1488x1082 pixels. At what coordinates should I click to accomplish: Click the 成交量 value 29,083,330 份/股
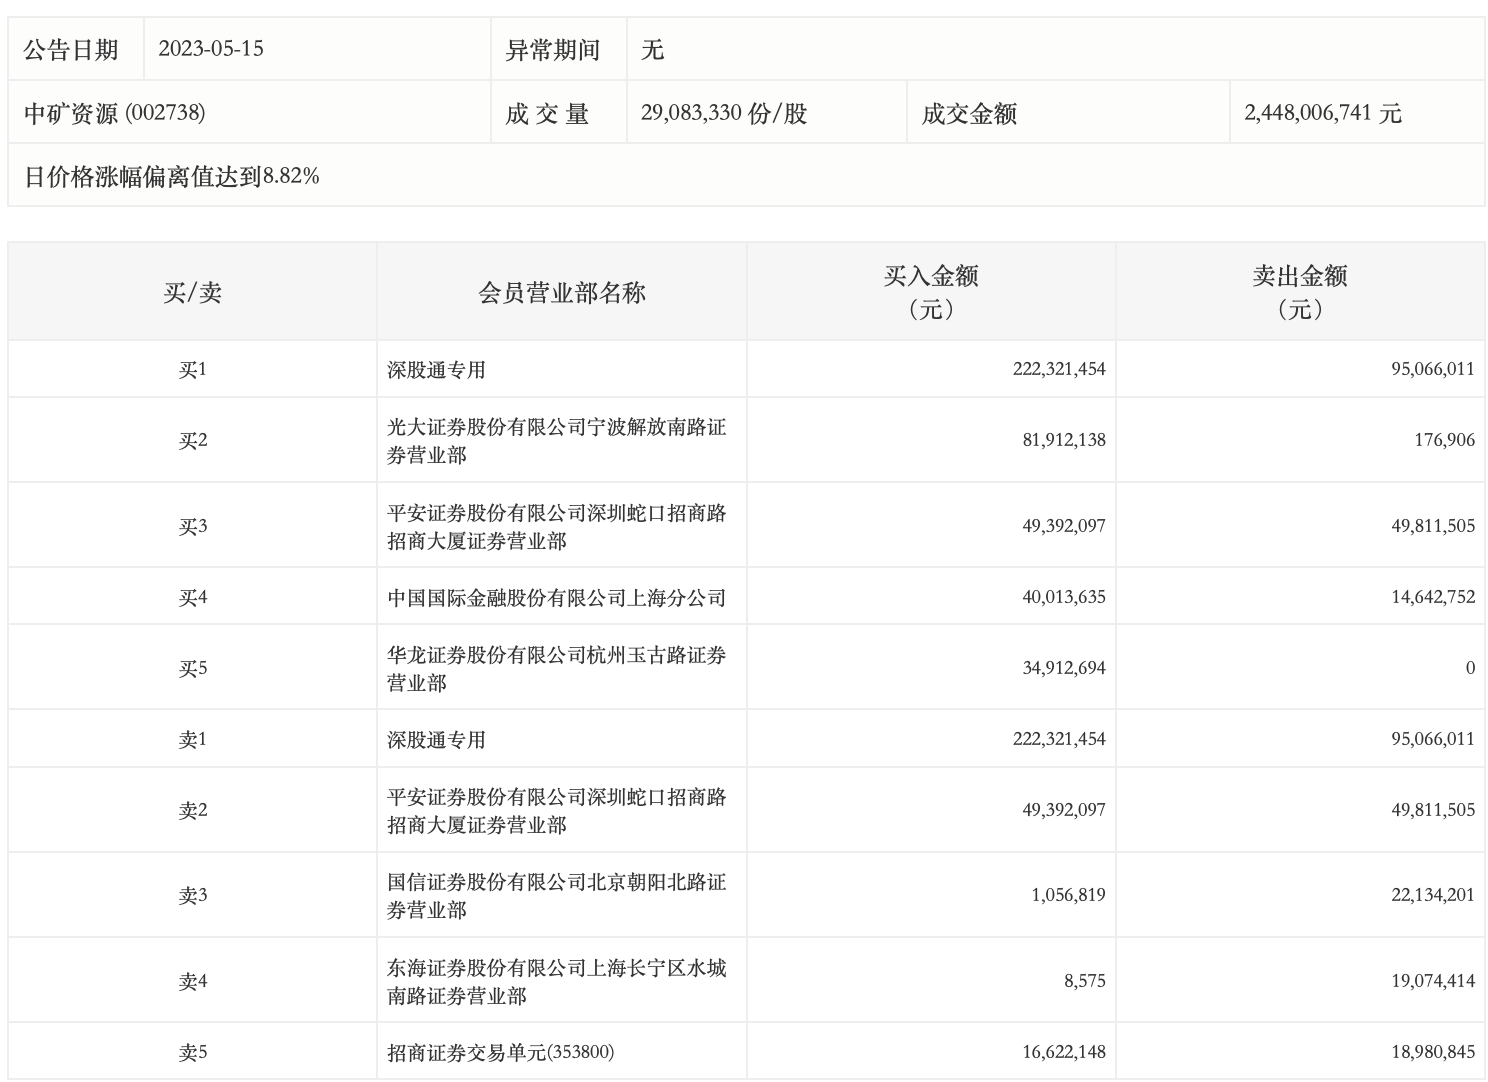(x=723, y=113)
